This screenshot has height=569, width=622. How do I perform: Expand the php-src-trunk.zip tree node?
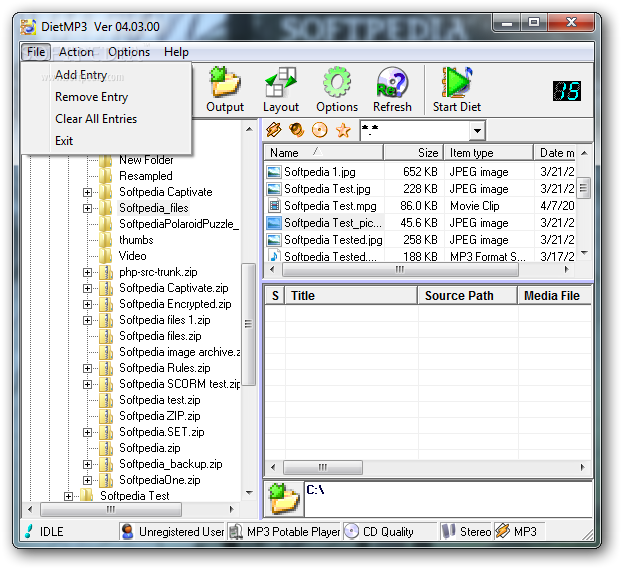(87, 272)
